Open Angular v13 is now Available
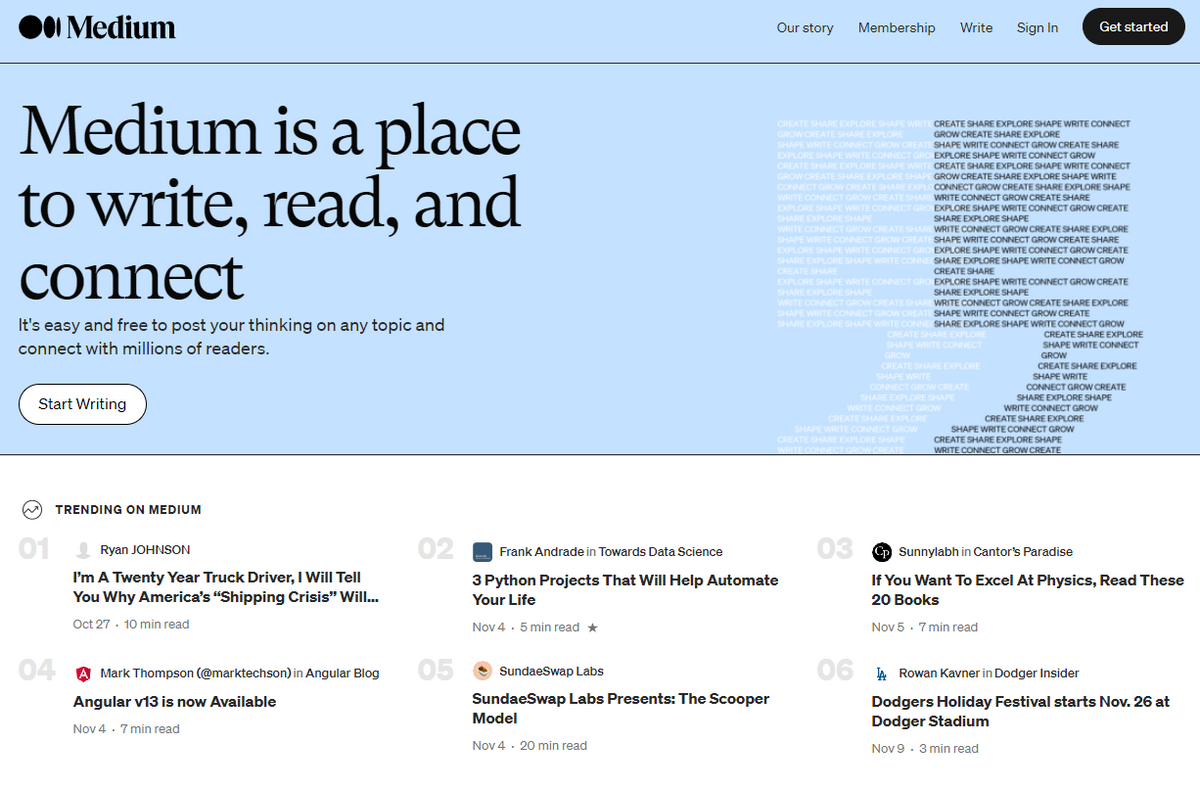Image resolution: width=1200 pixels, height=790 pixels. pos(174,702)
